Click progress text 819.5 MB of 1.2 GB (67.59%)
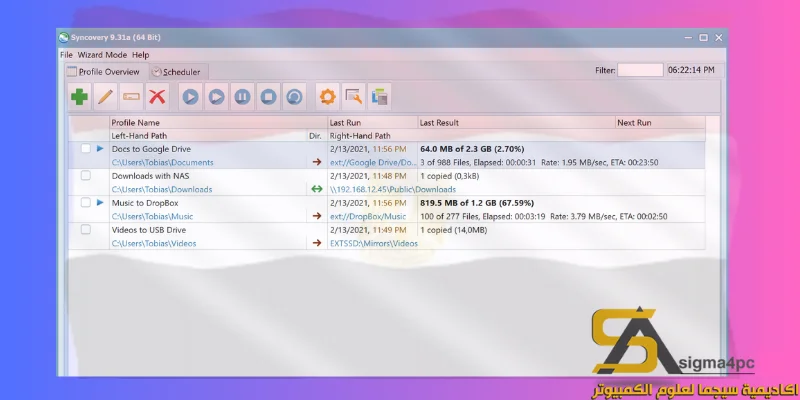Image resolution: width=800 pixels, height=400 pixels. [477, 203]
